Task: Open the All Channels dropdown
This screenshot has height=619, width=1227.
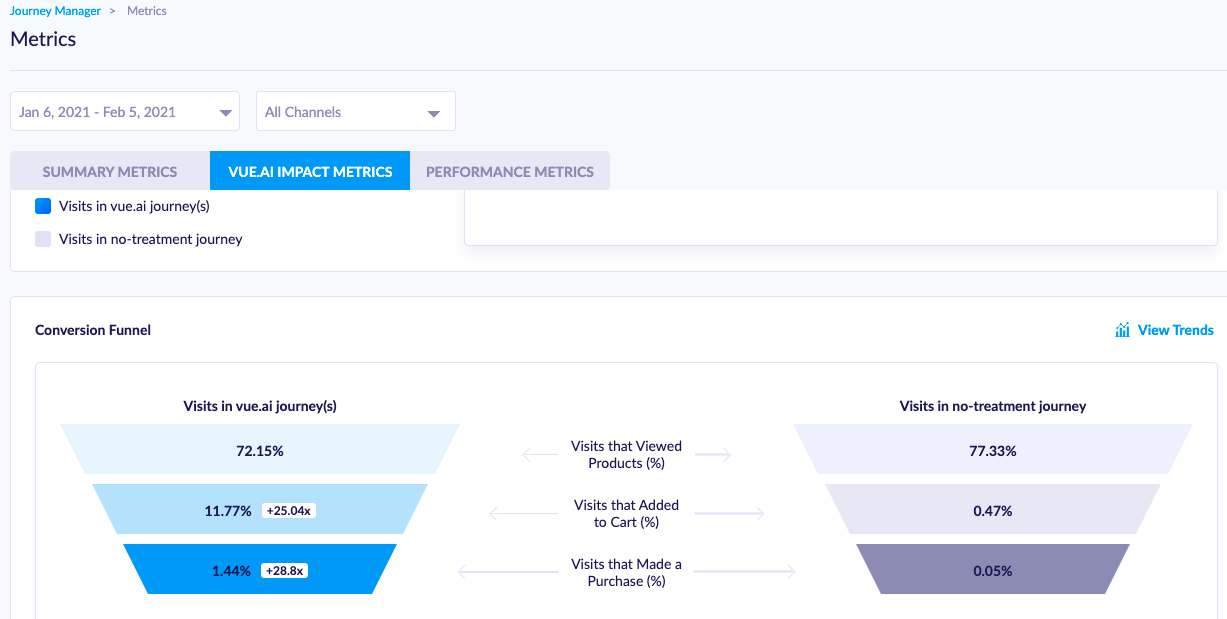Action: (x=356, y=111)
